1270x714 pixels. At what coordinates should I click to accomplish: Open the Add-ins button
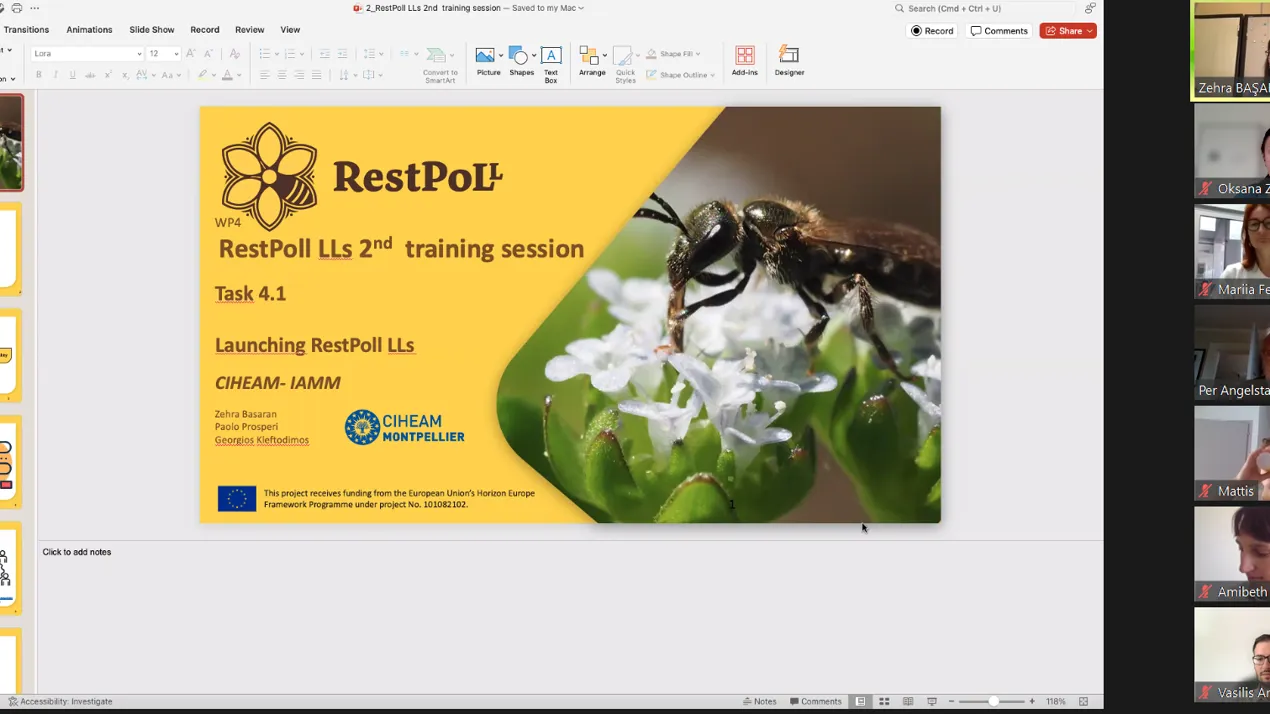point(744,62)
